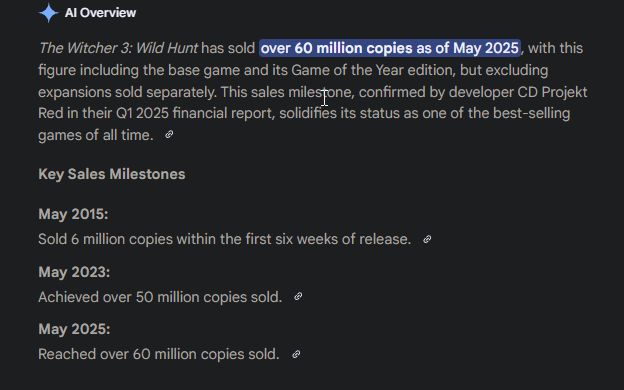The image size is (624, 390).
Task: Select the 'May 2015:' milestone label
Action: (x=73, y=214)
